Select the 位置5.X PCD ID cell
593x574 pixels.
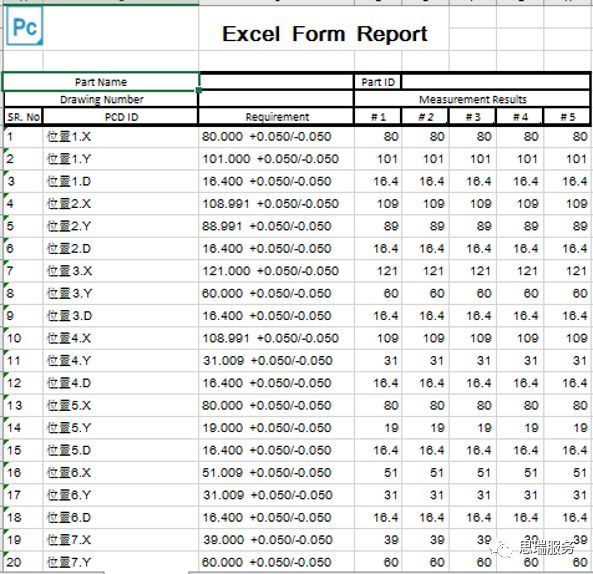coord(121,405)
